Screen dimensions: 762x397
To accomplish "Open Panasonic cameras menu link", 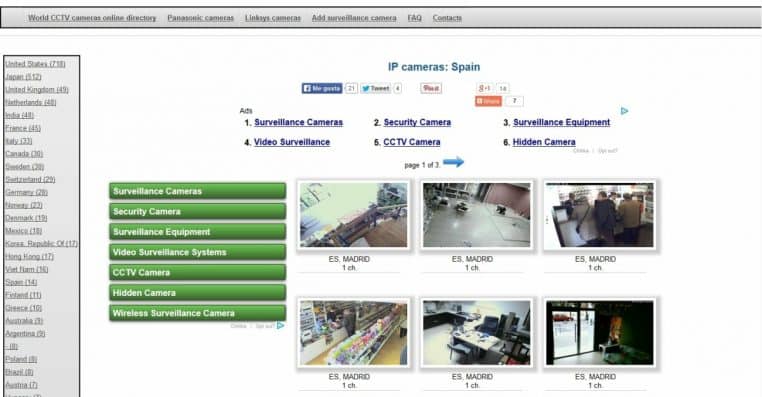I will (x=201, y=18).
